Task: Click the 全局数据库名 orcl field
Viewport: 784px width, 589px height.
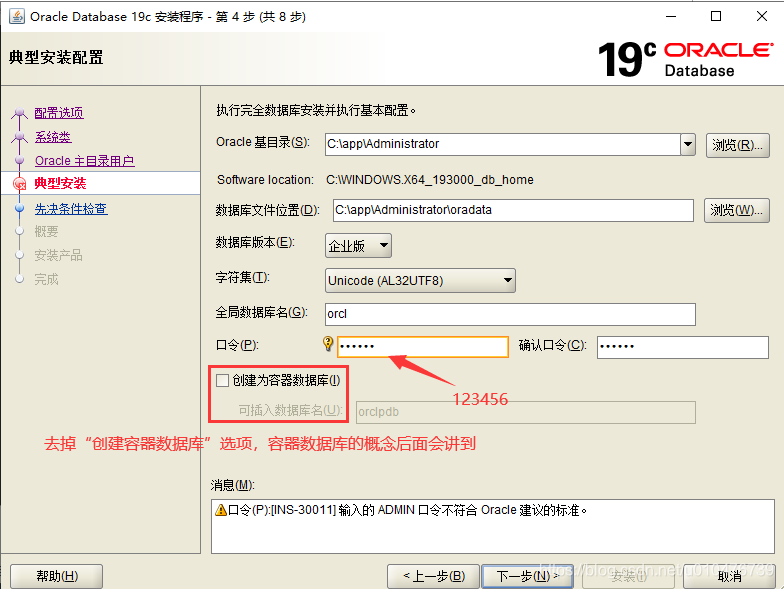Action: coord(510,314)
